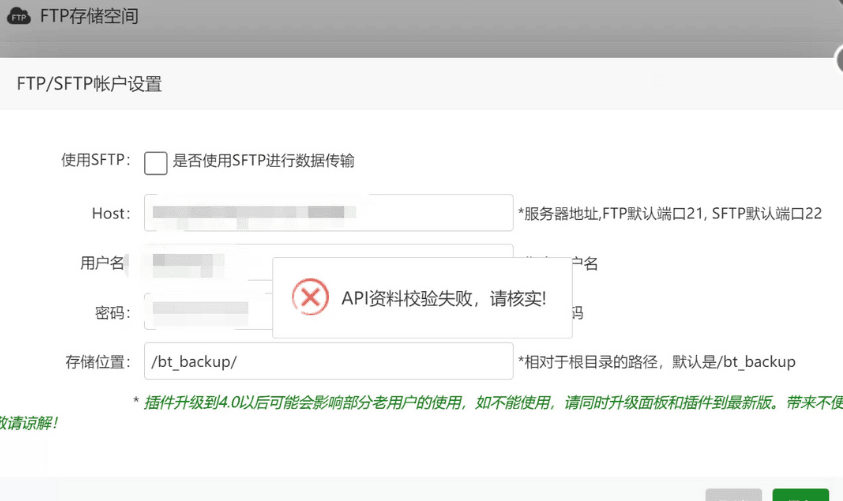This screenshot has width=843, height=501.
Task: Click the 'FTP/SFTP帐户设置' heading
Action: coord(89,84)
